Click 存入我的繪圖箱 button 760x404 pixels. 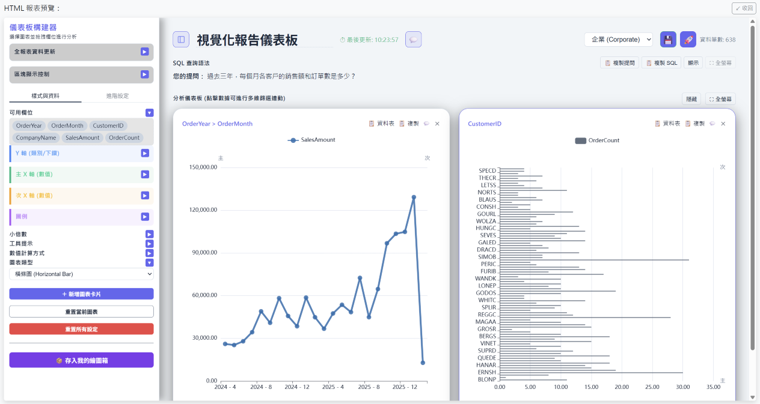point(81,360)
